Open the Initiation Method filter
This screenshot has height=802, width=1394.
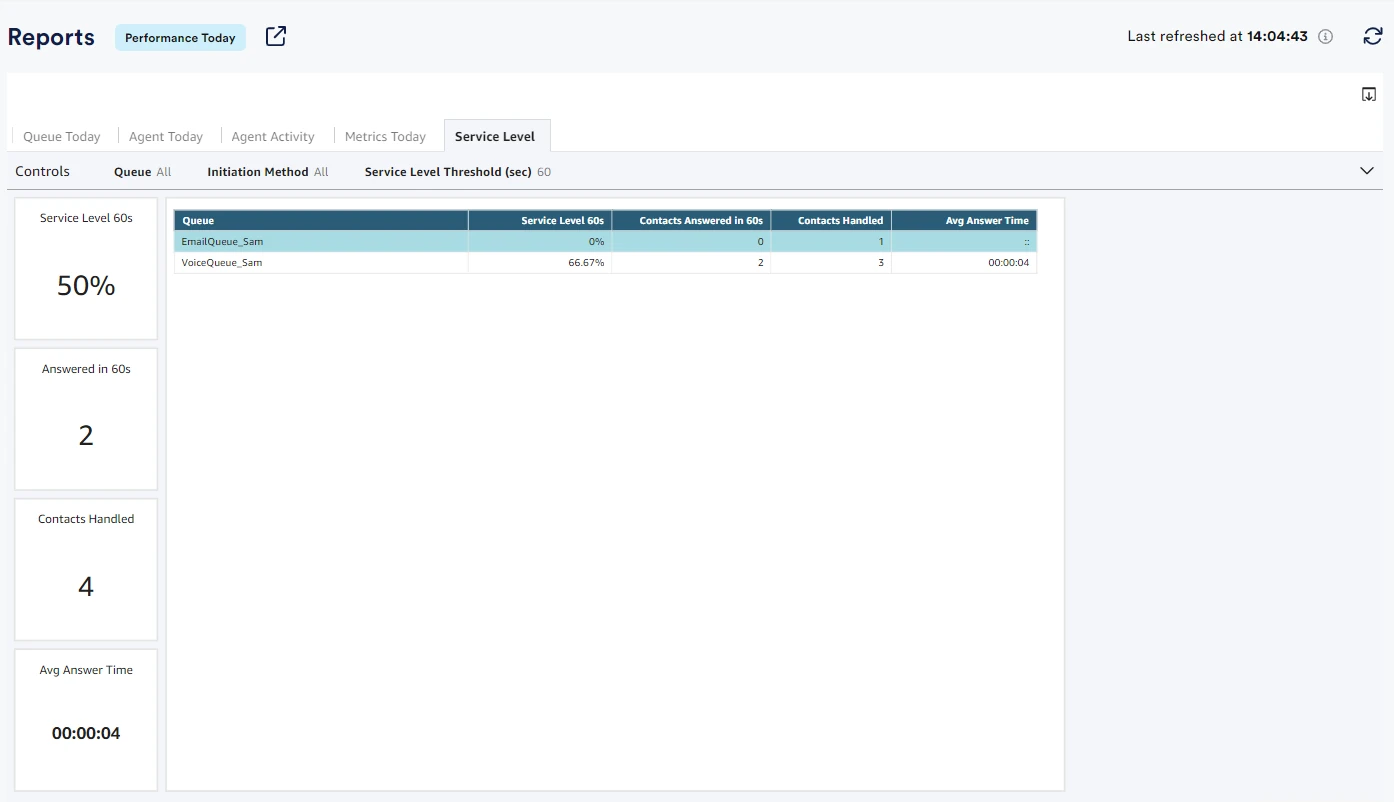pyautogui.click(x=267, y=172)
